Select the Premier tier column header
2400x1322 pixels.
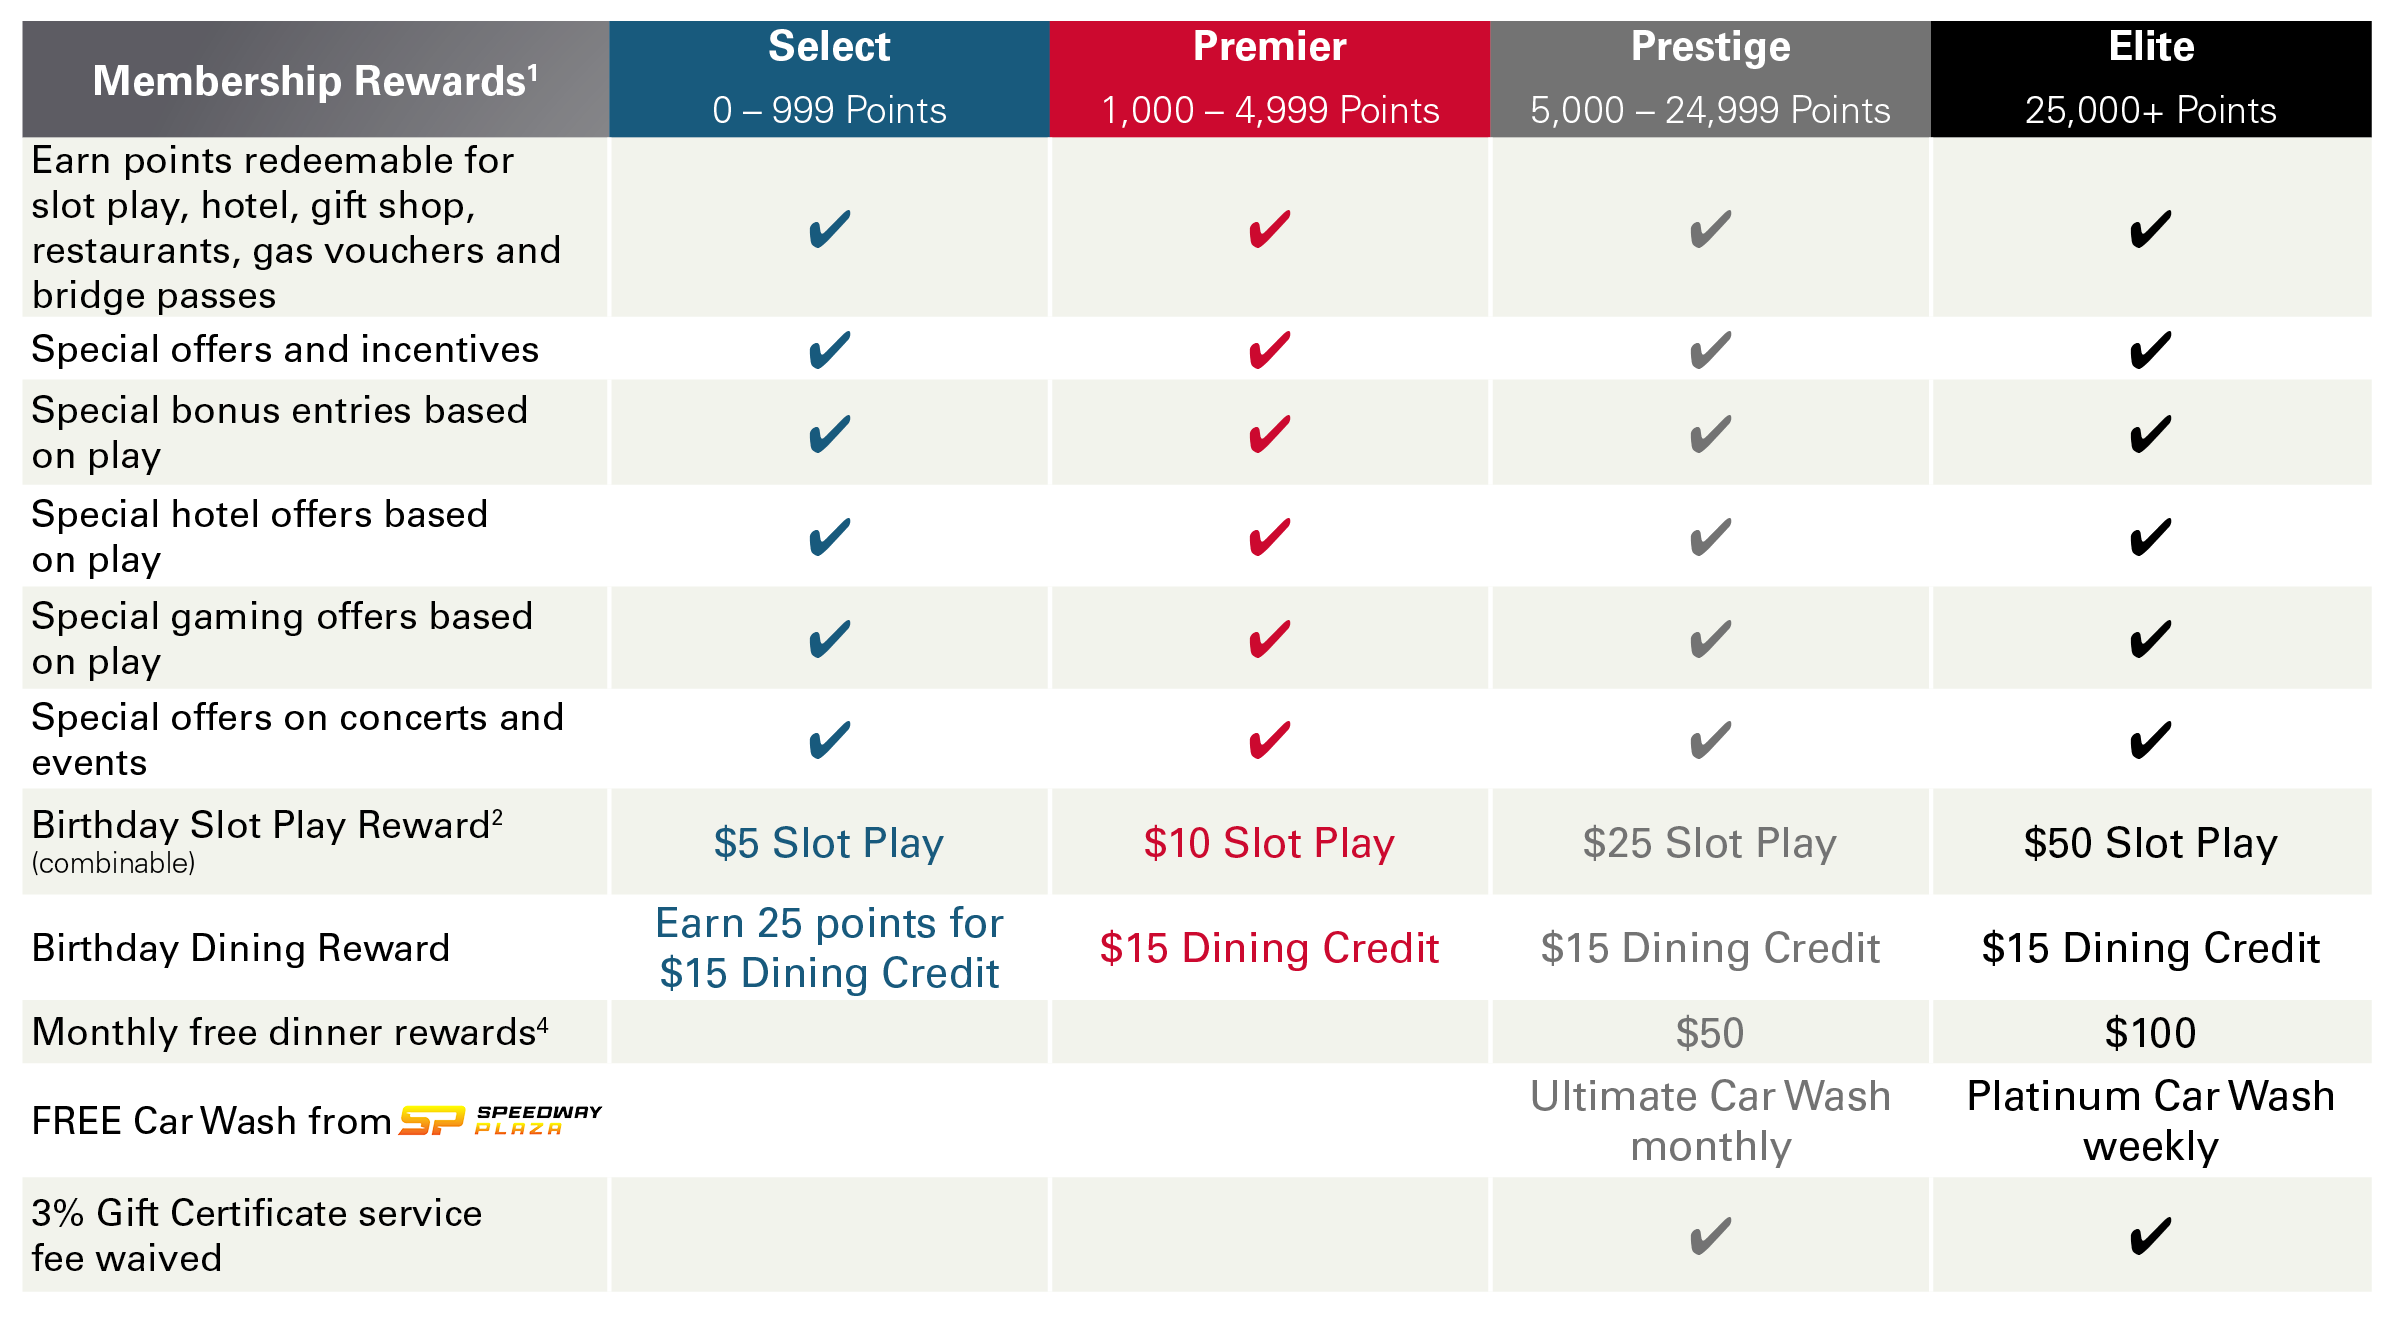pyautogui.click(x=1270, y=78)
